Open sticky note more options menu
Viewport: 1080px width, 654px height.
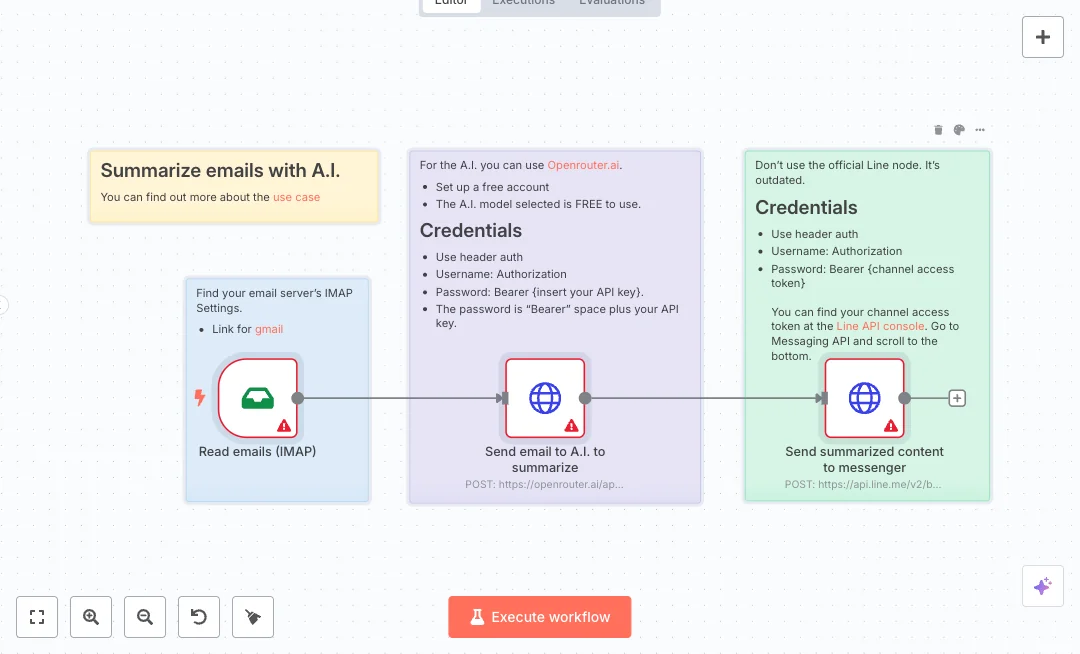pyautogui.click(x=980, y=130)
